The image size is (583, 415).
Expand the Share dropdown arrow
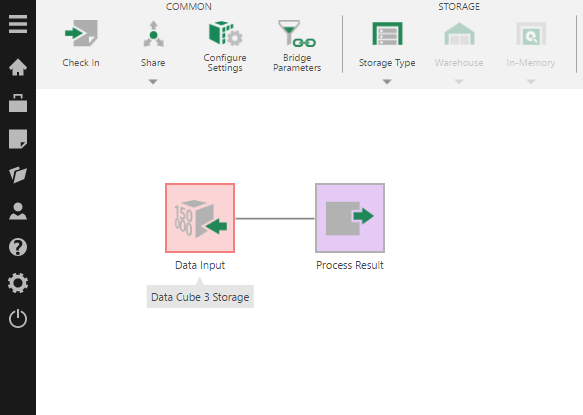(153, 81)
